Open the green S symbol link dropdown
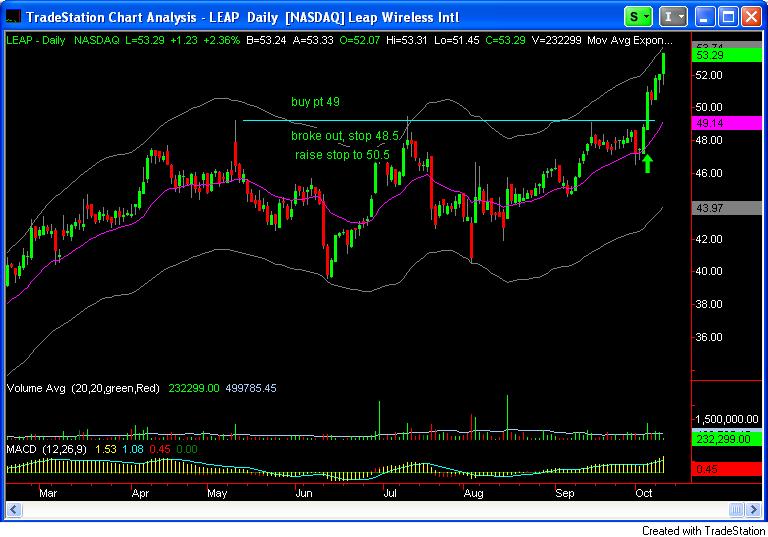Screen dimensions: 768x537 coord(638,17)
